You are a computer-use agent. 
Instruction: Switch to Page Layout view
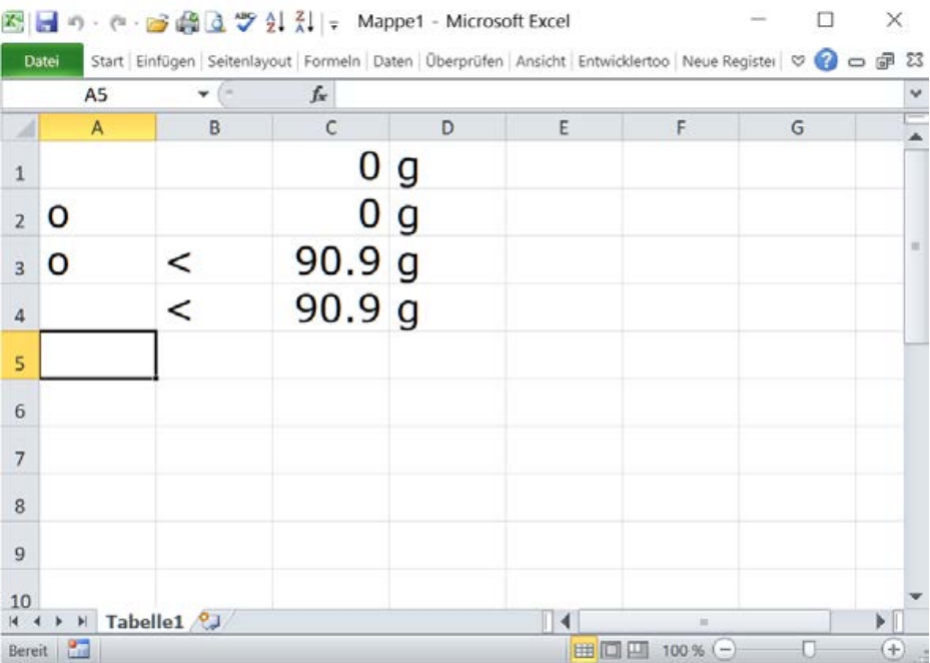[609, 651]
